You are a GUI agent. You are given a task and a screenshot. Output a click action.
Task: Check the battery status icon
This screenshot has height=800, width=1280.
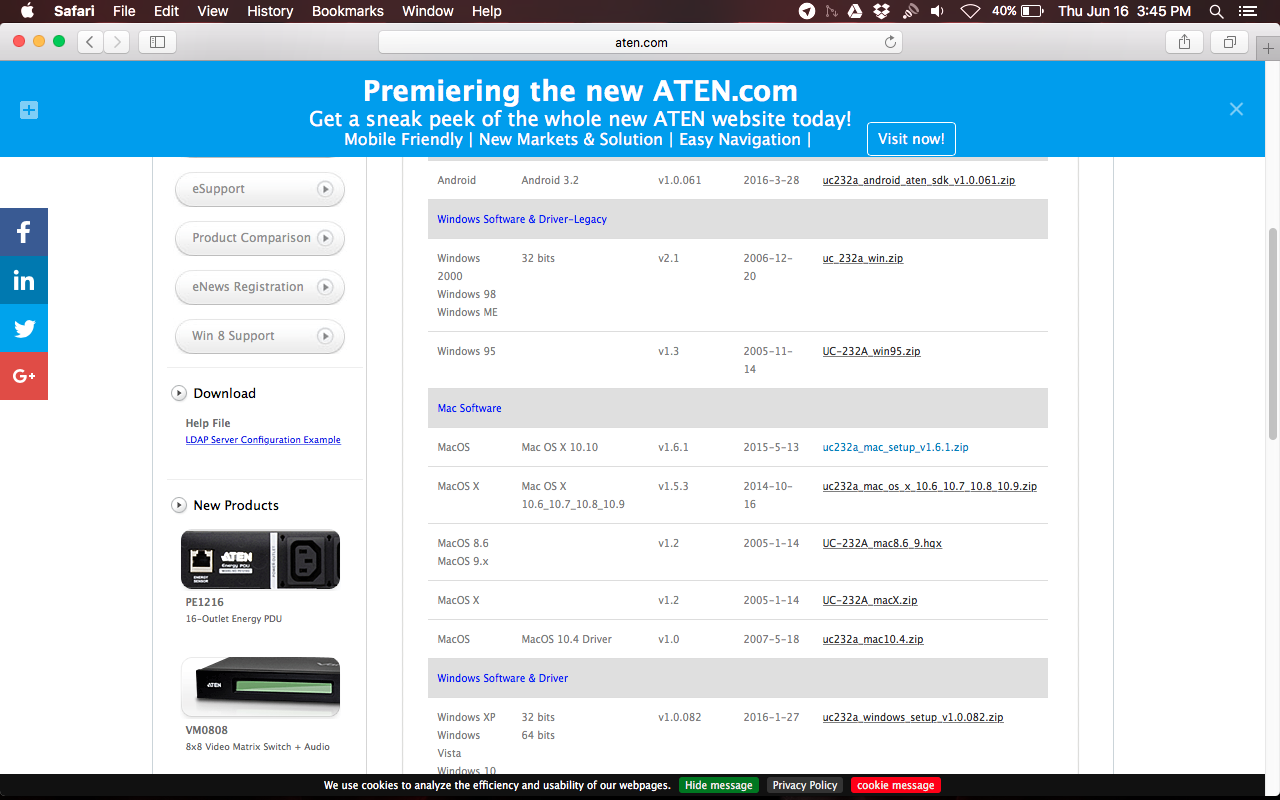click(1033, 11)
